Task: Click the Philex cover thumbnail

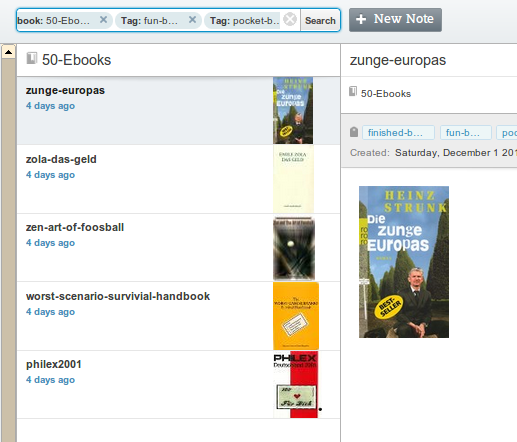Action: (x=296, y=385)
